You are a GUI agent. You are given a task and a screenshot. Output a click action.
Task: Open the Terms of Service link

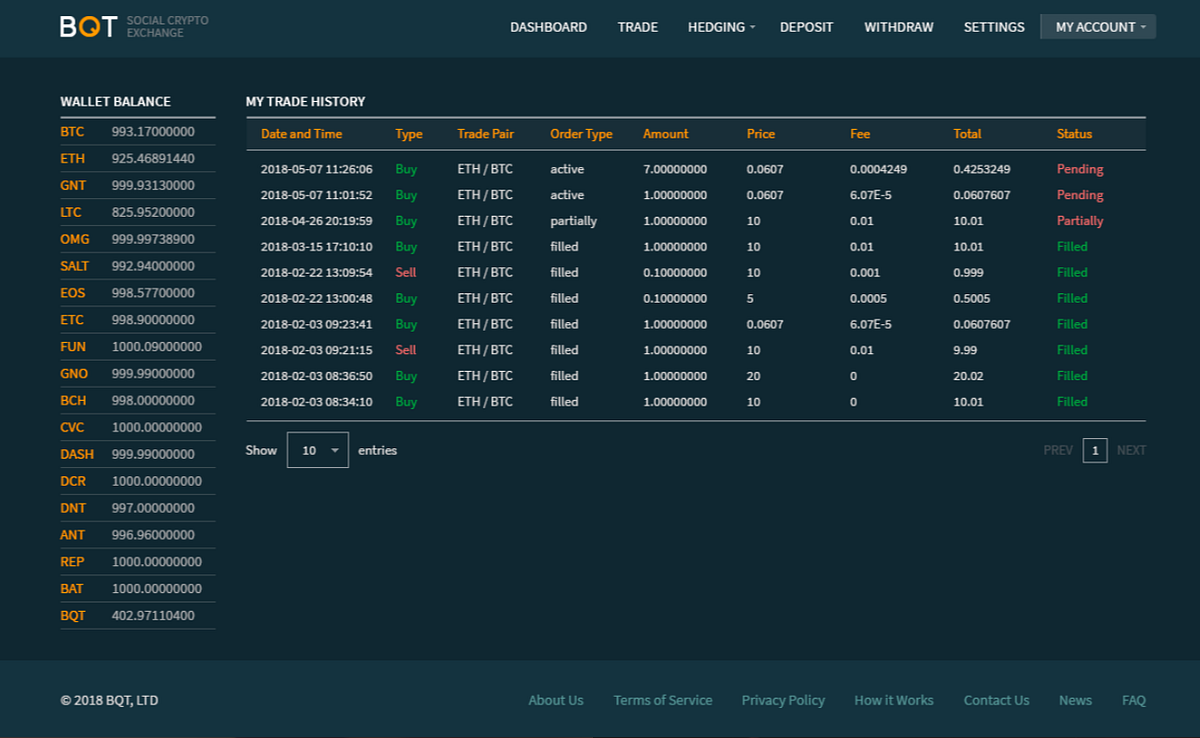click(x=662, y=700)
